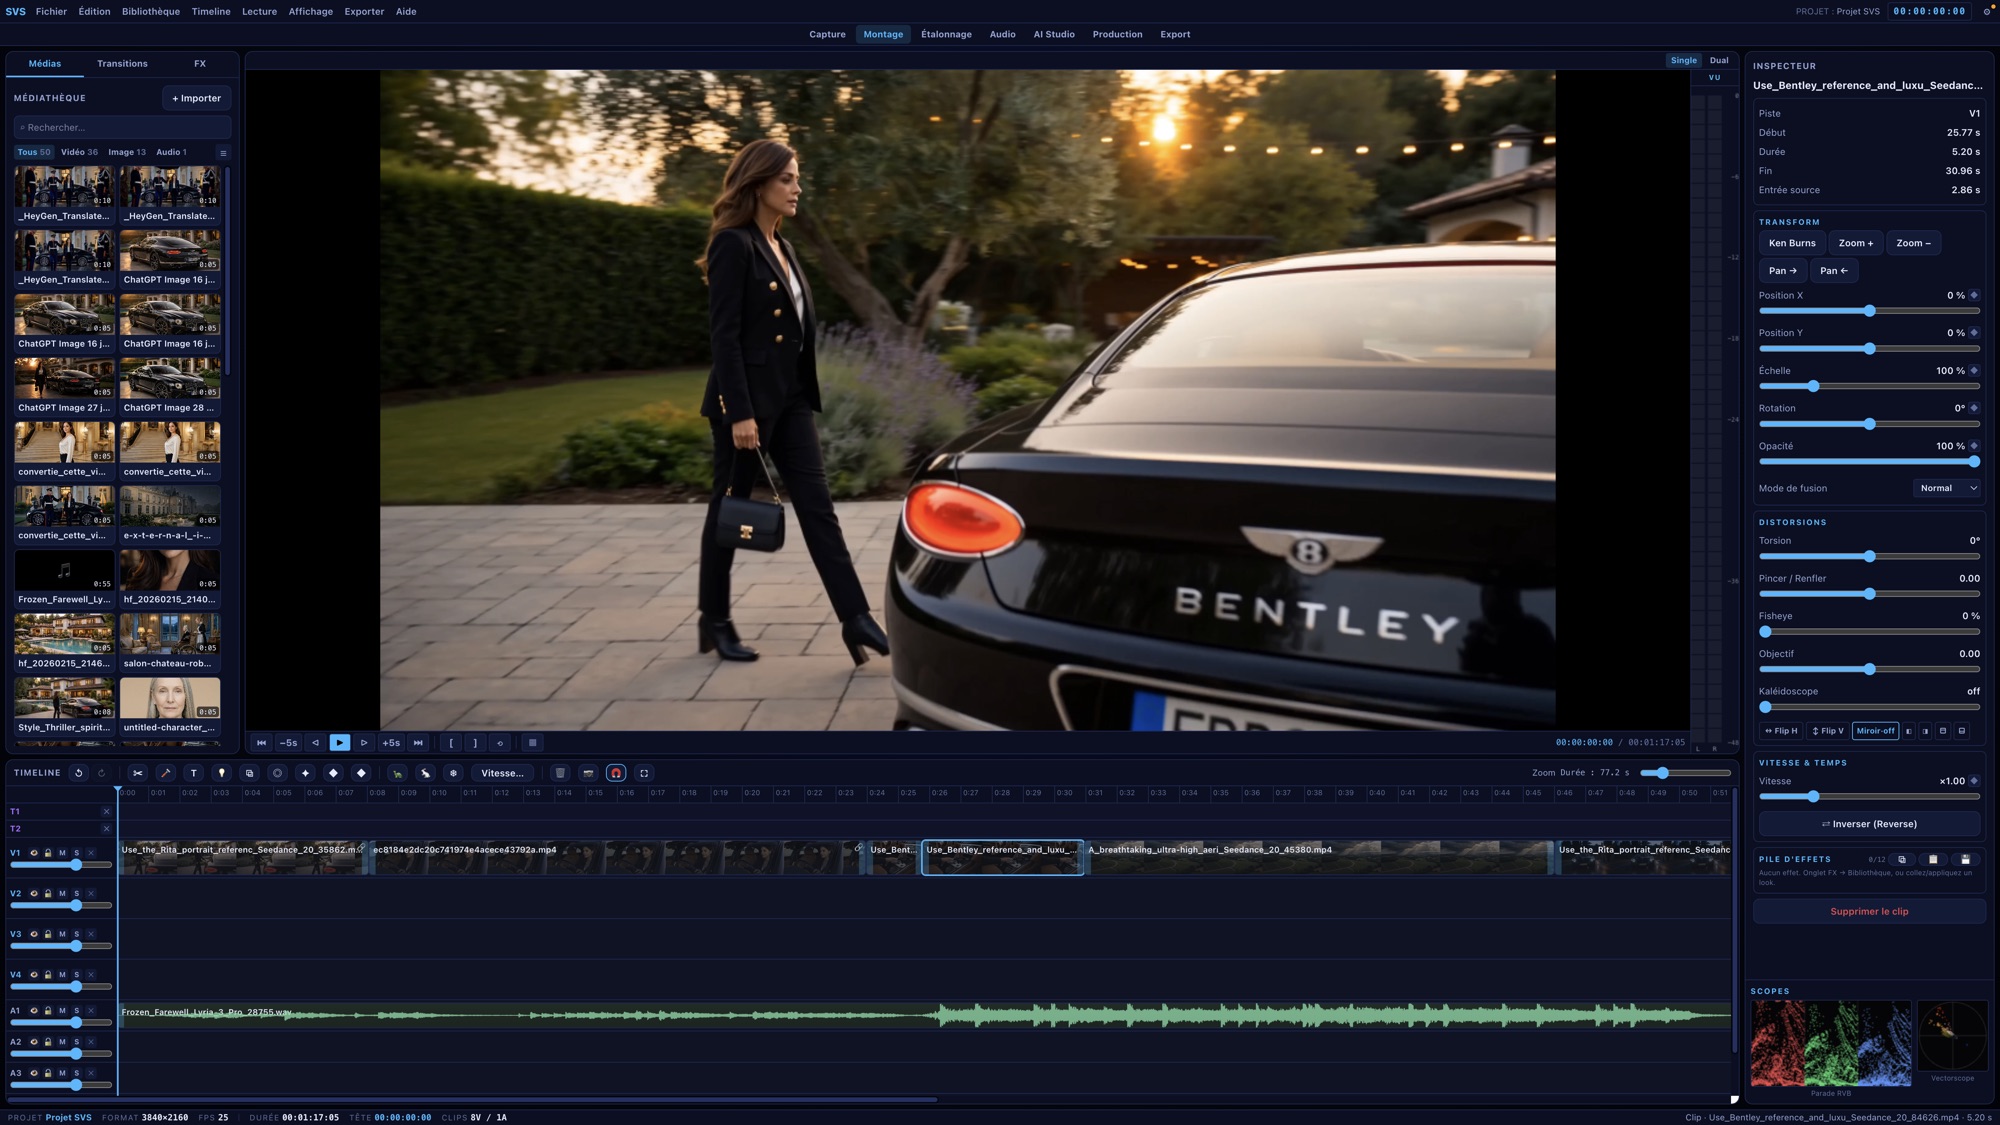
Task: Select the A_breathtaking_ultra-high_aeri clip on V1
Action: (x=1319, y=857)
